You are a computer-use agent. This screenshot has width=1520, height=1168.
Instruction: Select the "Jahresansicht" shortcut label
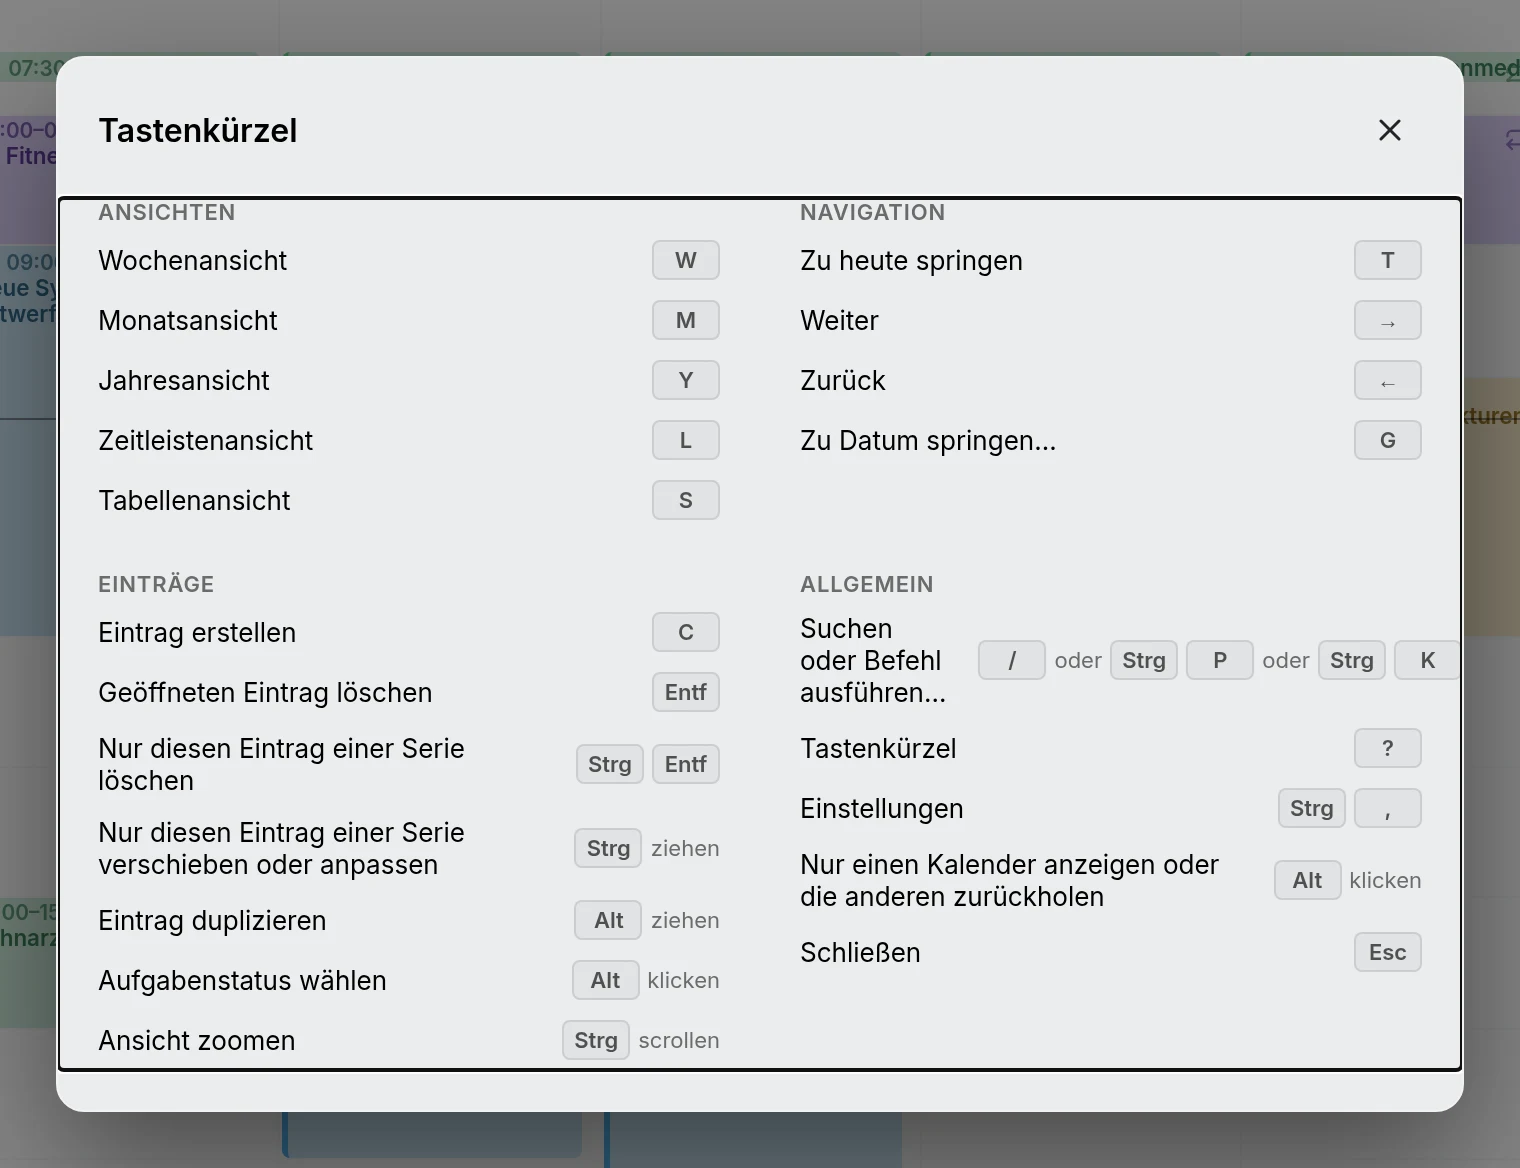coord(184,381)
